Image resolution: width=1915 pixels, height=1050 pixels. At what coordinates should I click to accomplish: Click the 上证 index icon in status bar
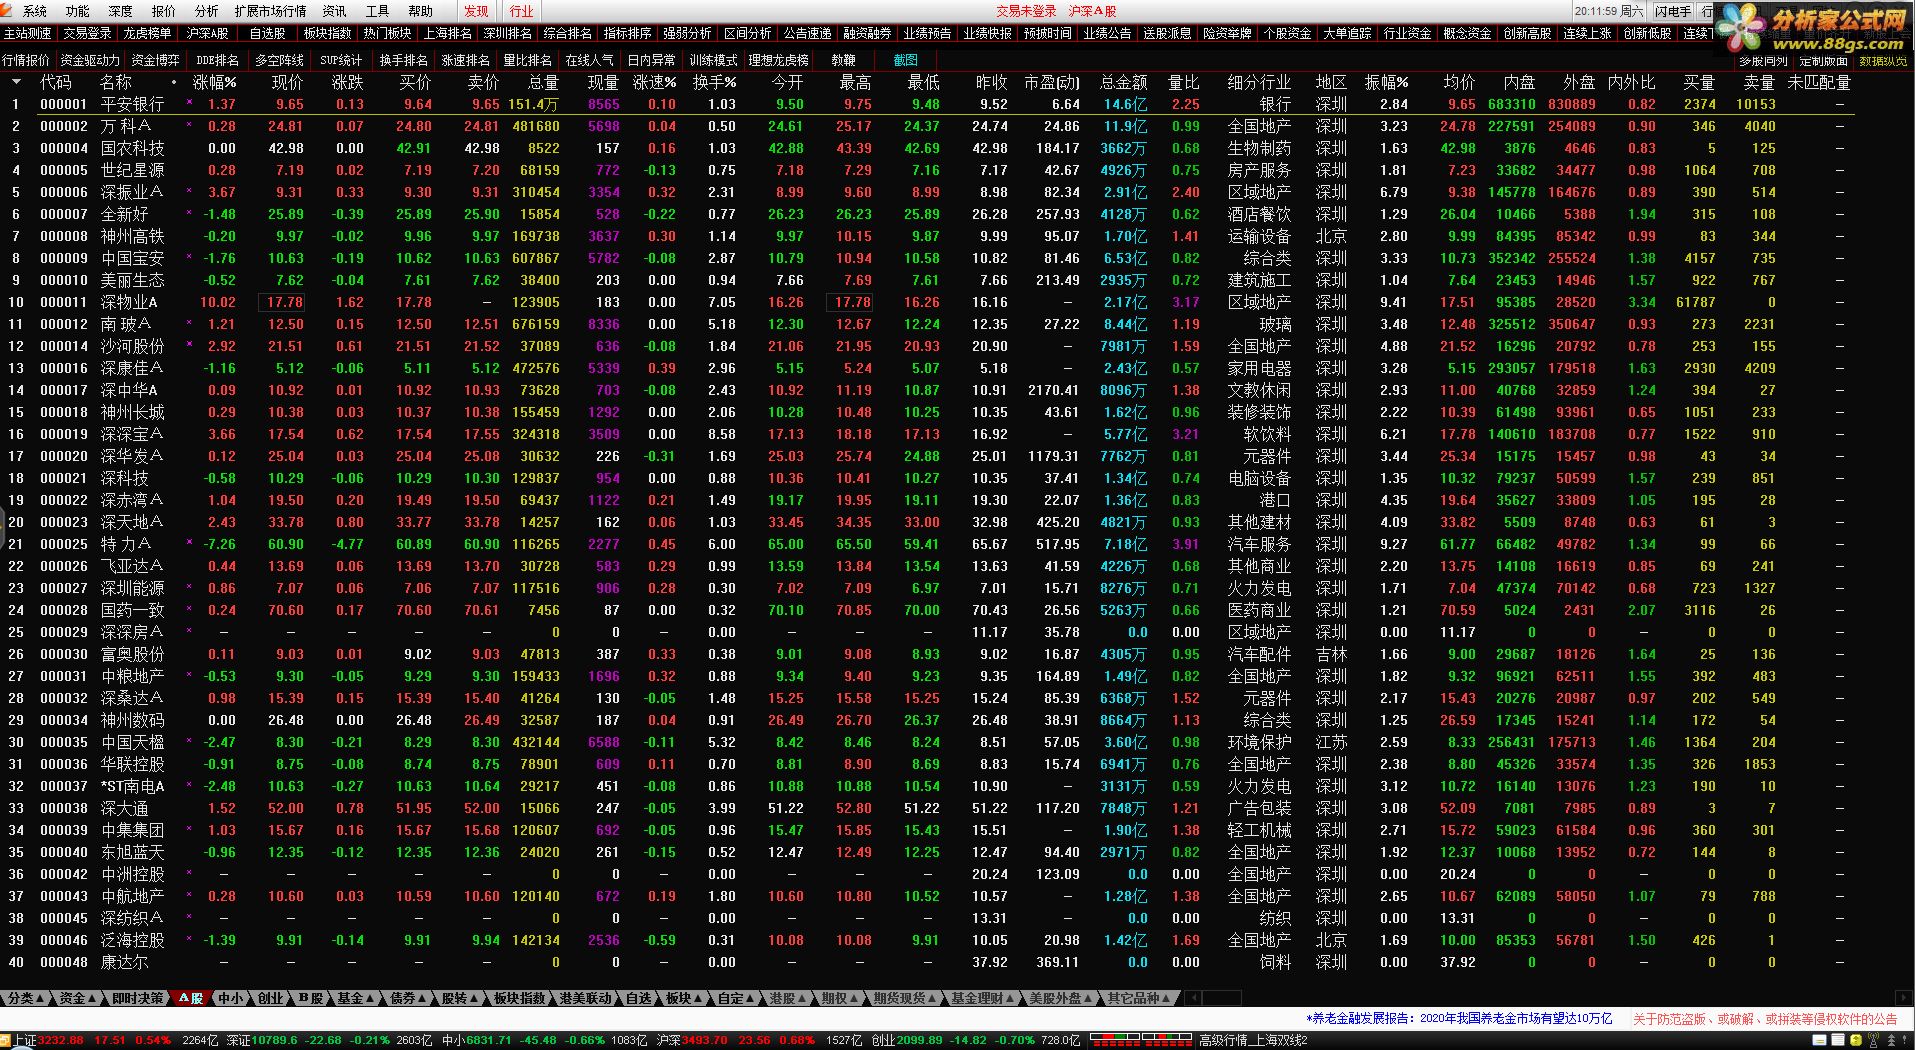7,1040
